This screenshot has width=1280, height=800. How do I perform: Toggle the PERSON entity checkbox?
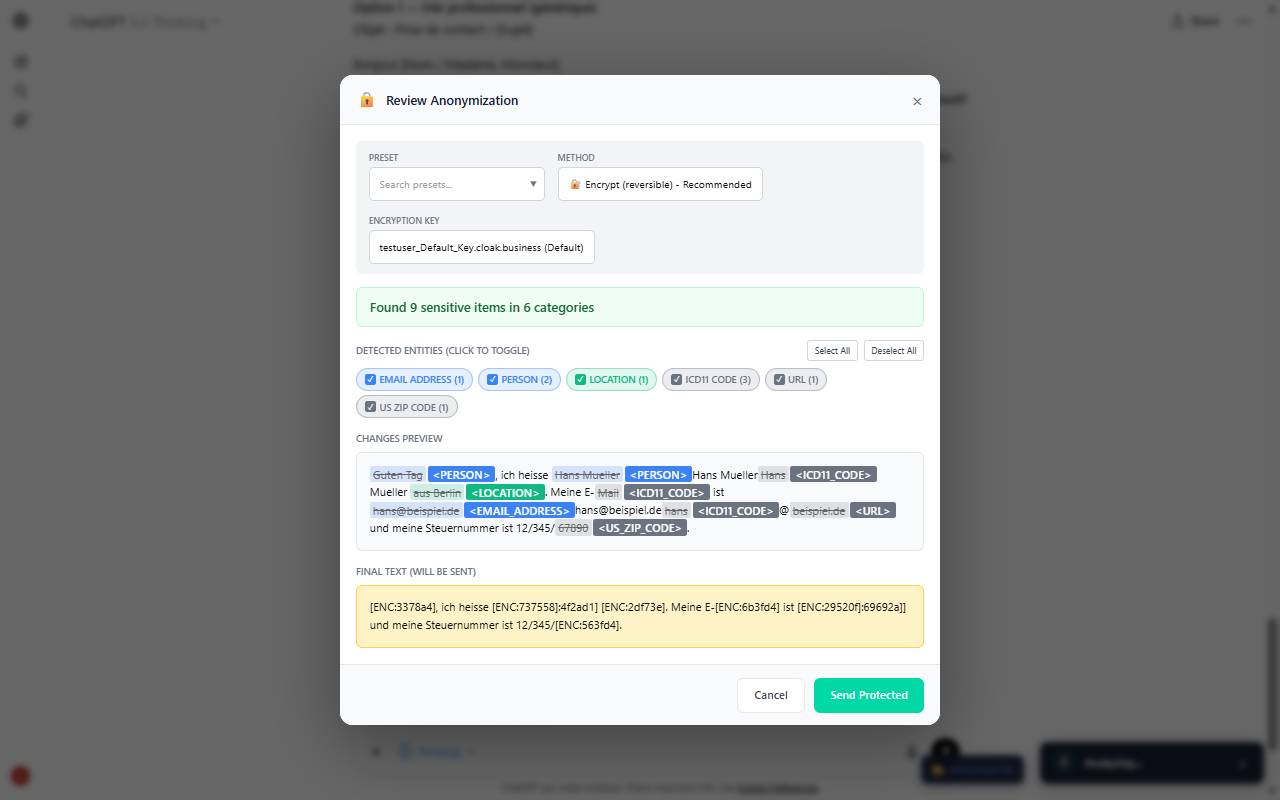tap(493, 380)
